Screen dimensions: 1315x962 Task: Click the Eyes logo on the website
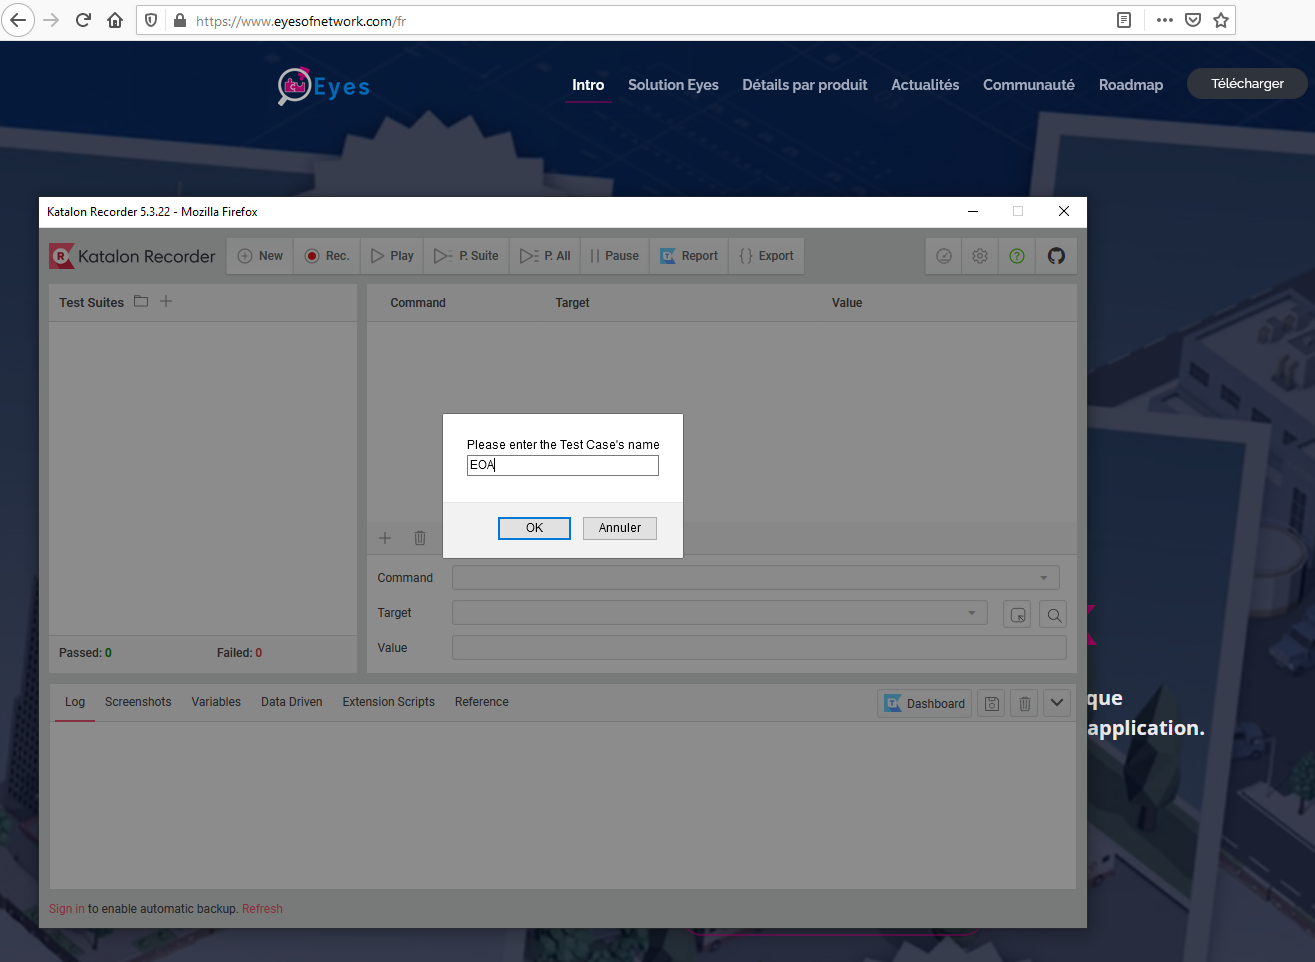[323, 86]
